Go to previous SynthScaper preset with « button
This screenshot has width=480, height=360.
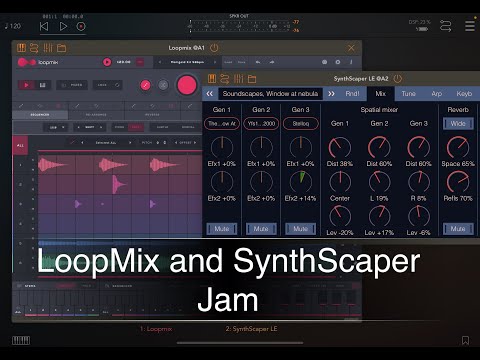pyautogui.click(x=210, y=94)
